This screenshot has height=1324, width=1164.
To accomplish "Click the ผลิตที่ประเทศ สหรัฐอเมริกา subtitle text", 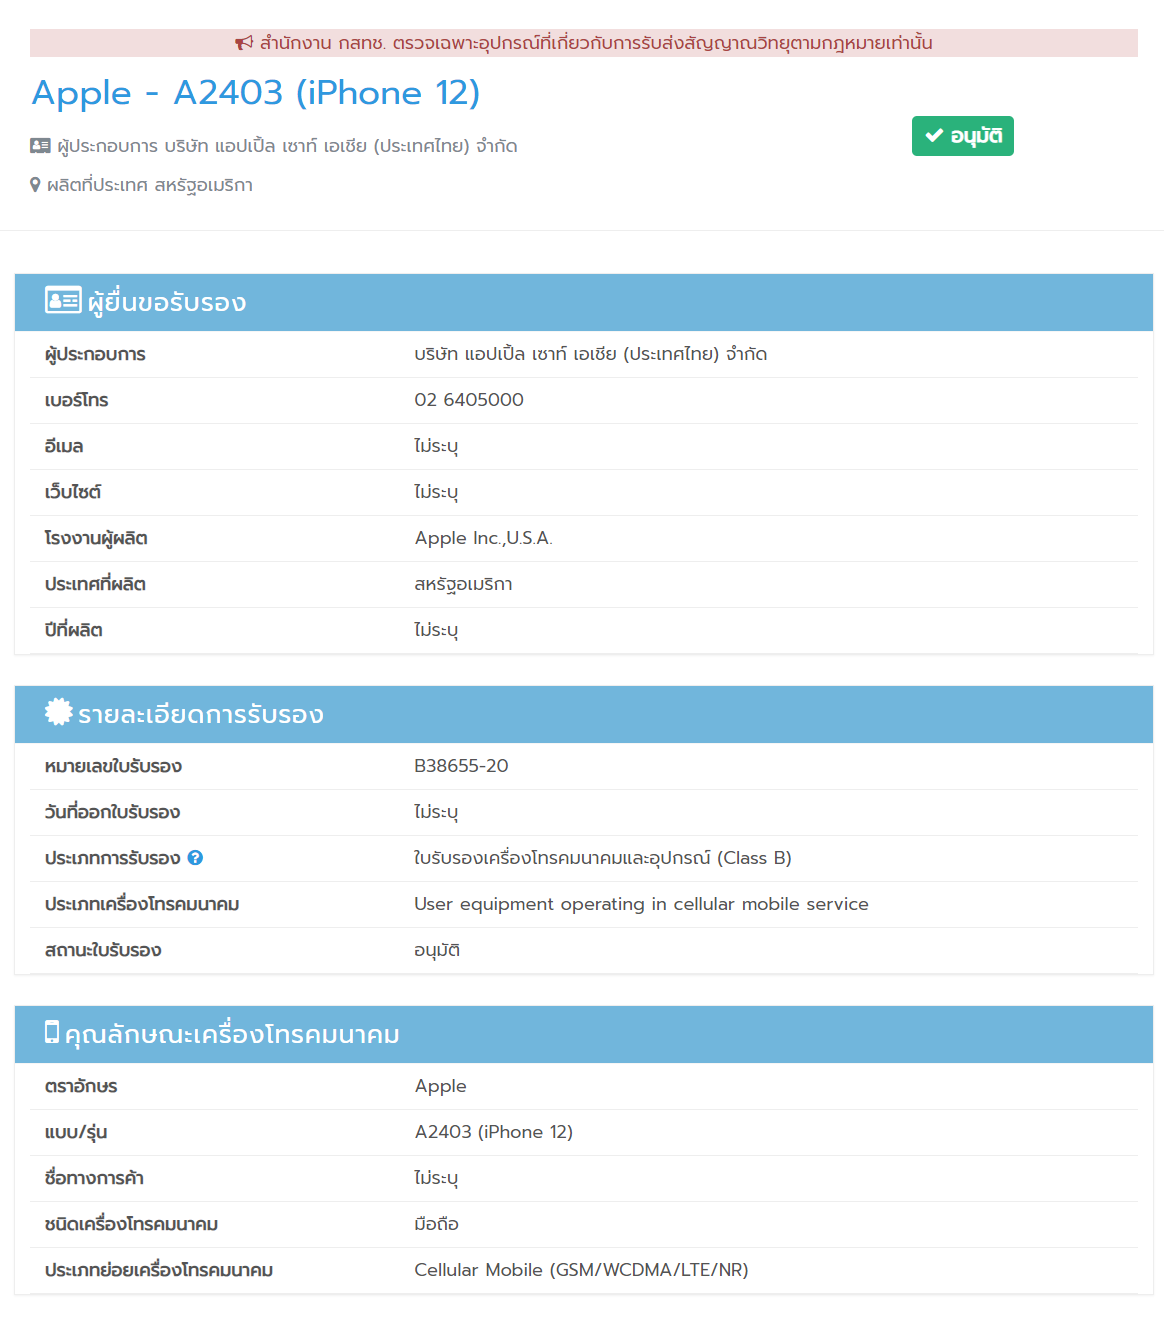I will click(150, 185).
